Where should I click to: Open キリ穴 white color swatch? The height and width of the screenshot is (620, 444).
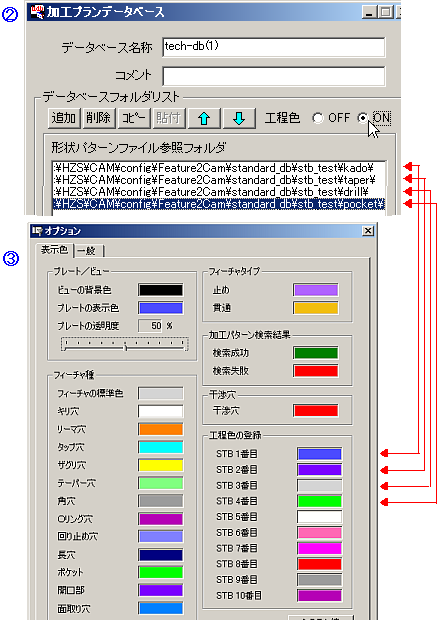click(161, 411)
